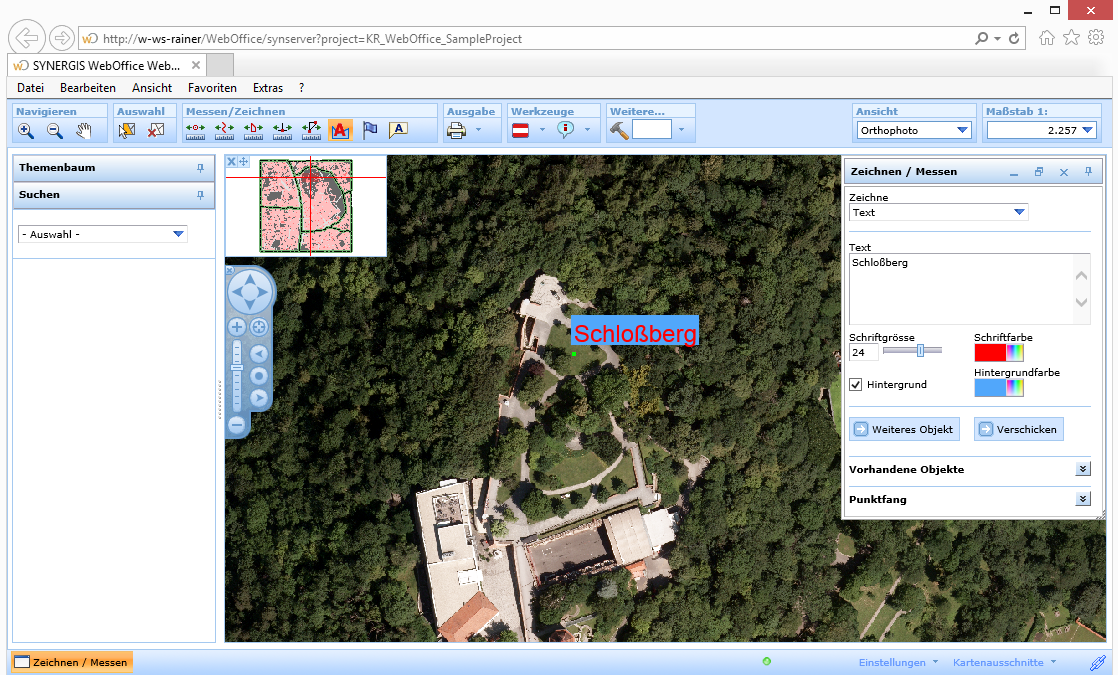Toggle pin on Suchen panel

click(200, 195)
